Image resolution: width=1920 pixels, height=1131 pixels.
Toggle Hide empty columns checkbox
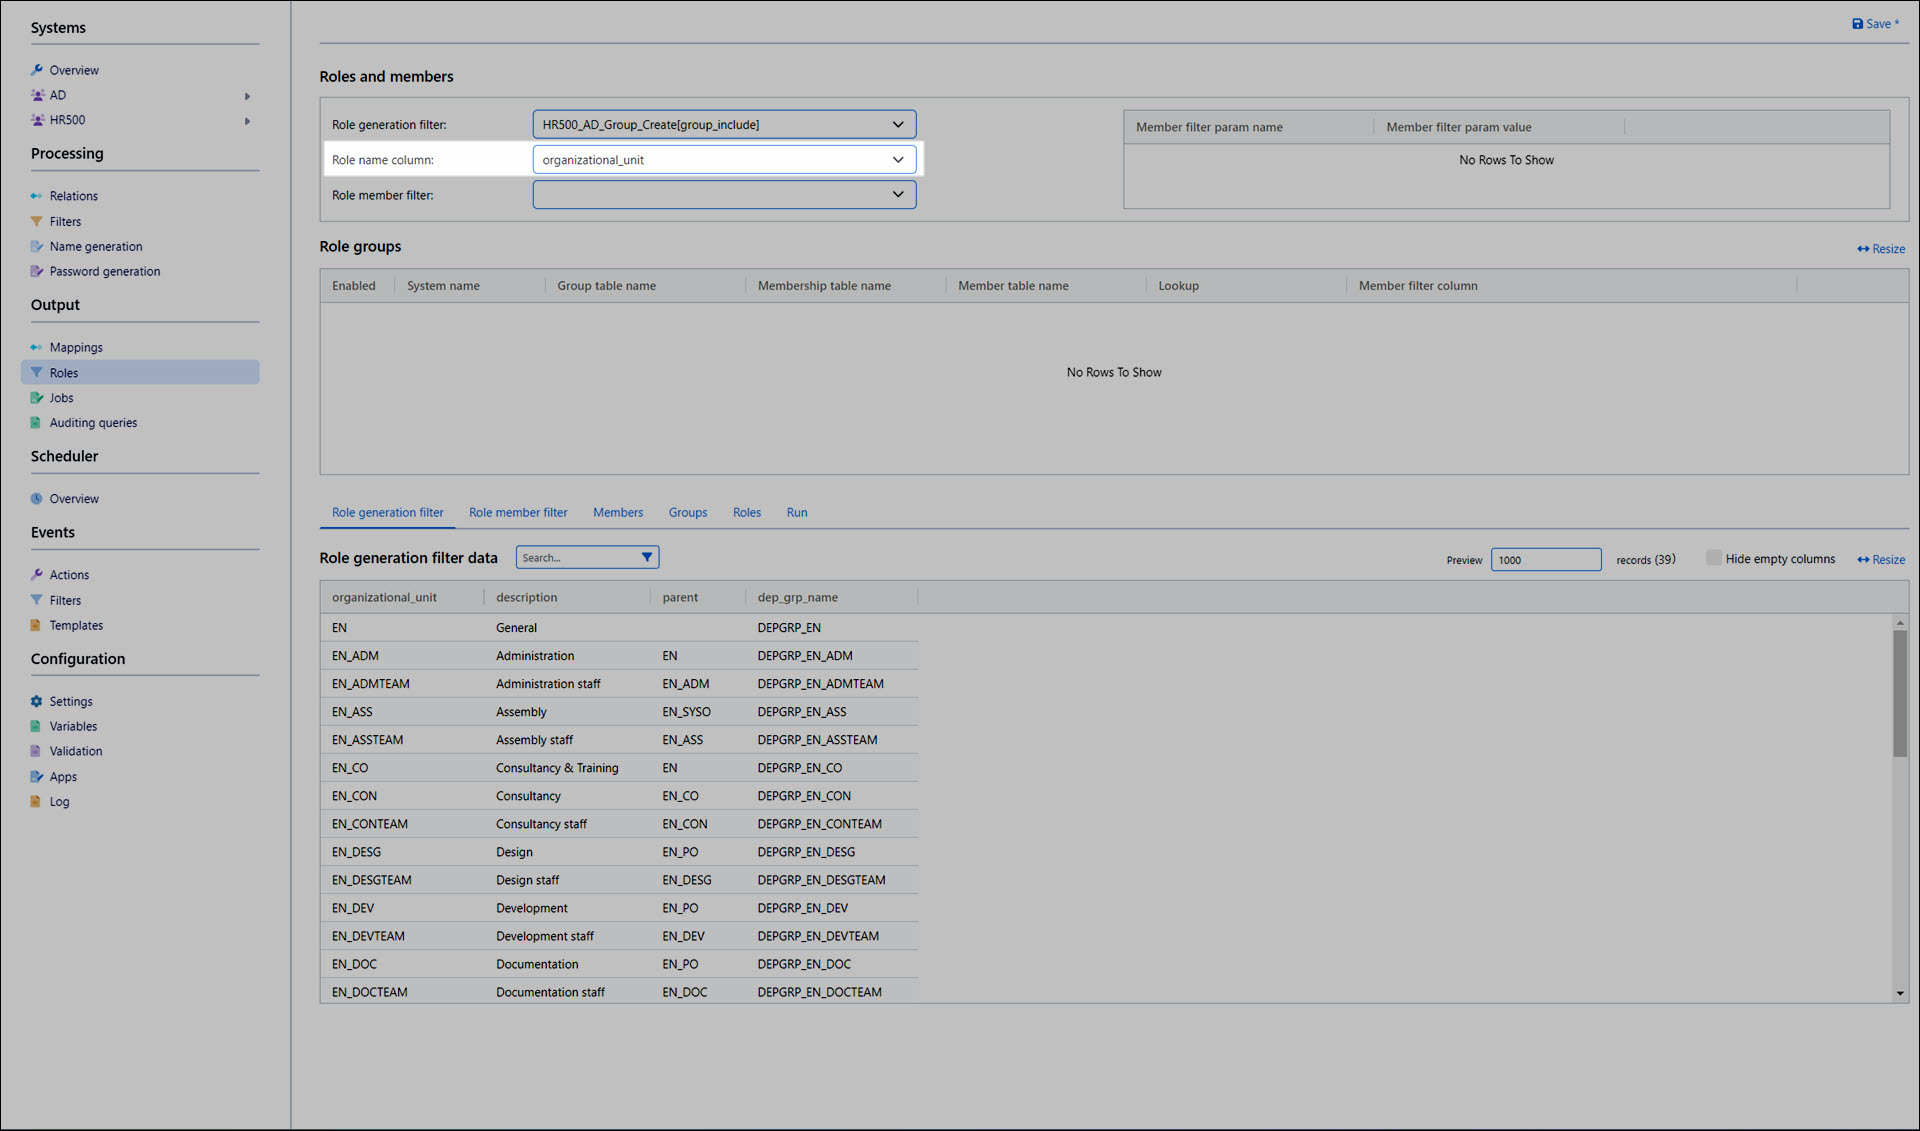(x=1713, y=558)
